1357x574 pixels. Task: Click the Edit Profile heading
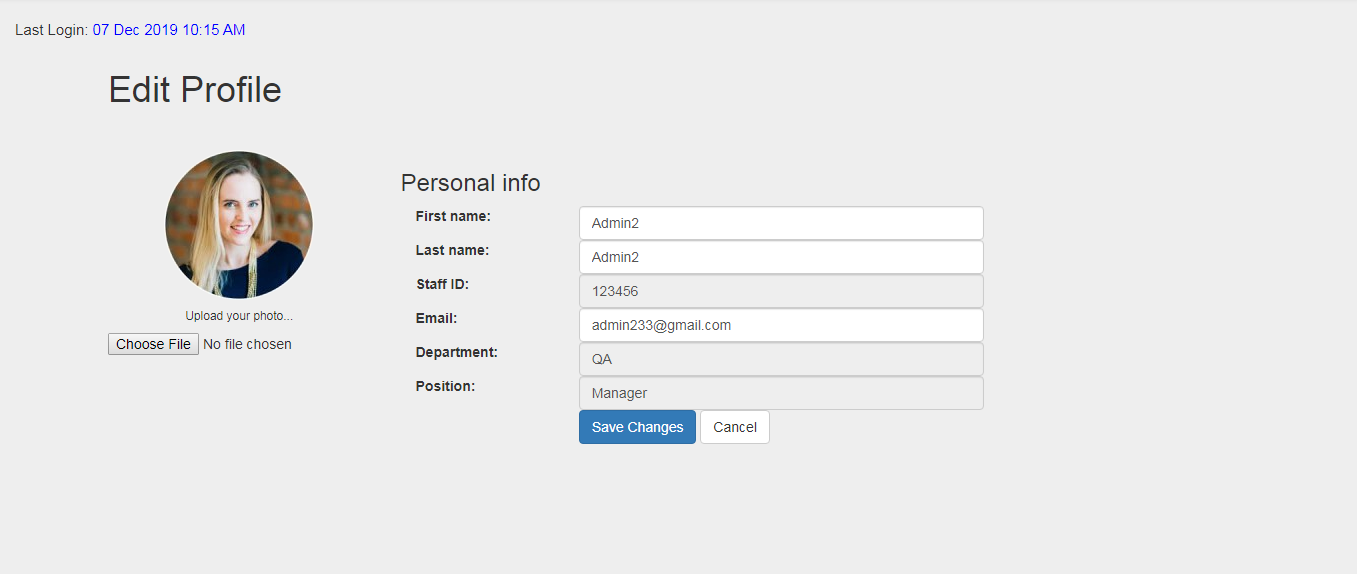(195, 90)
